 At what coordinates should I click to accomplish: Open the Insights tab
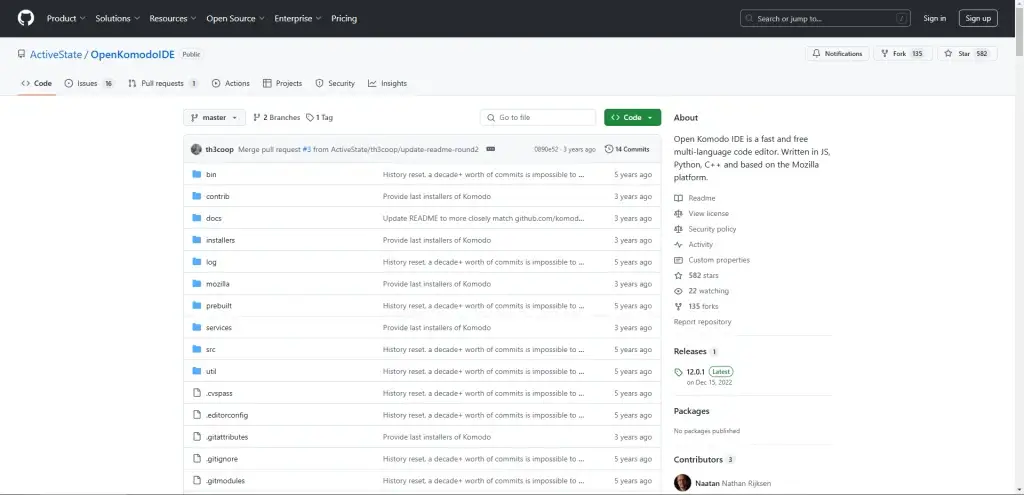pyautogui.click(x=387, y=83)
